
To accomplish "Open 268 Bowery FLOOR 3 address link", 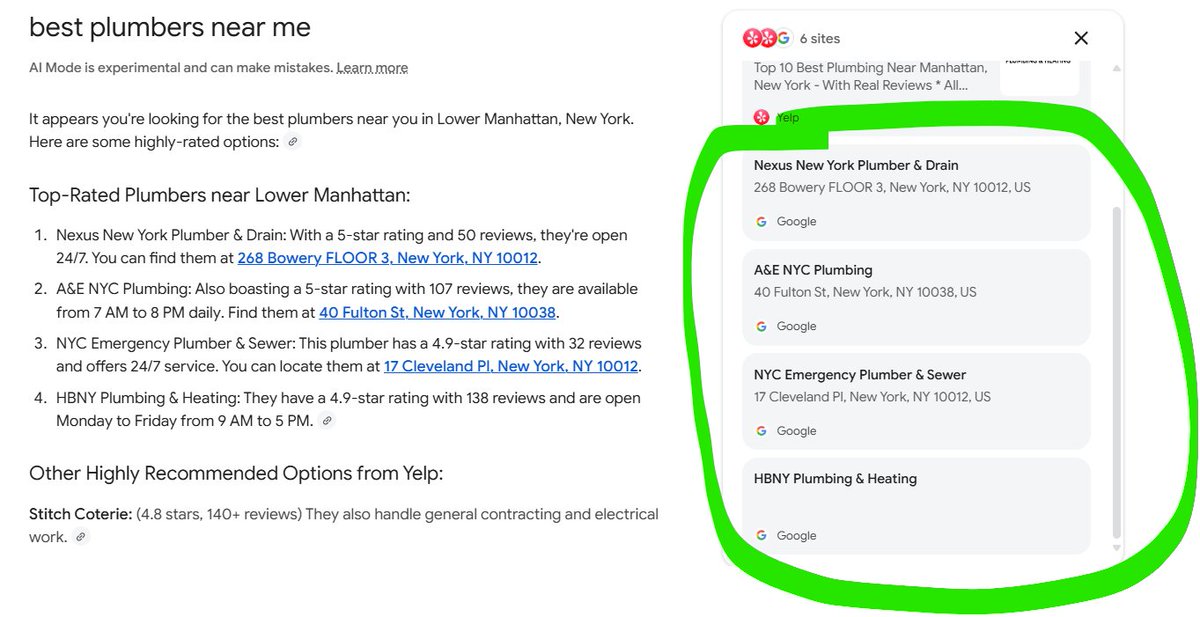I will (x=388, y=258).
